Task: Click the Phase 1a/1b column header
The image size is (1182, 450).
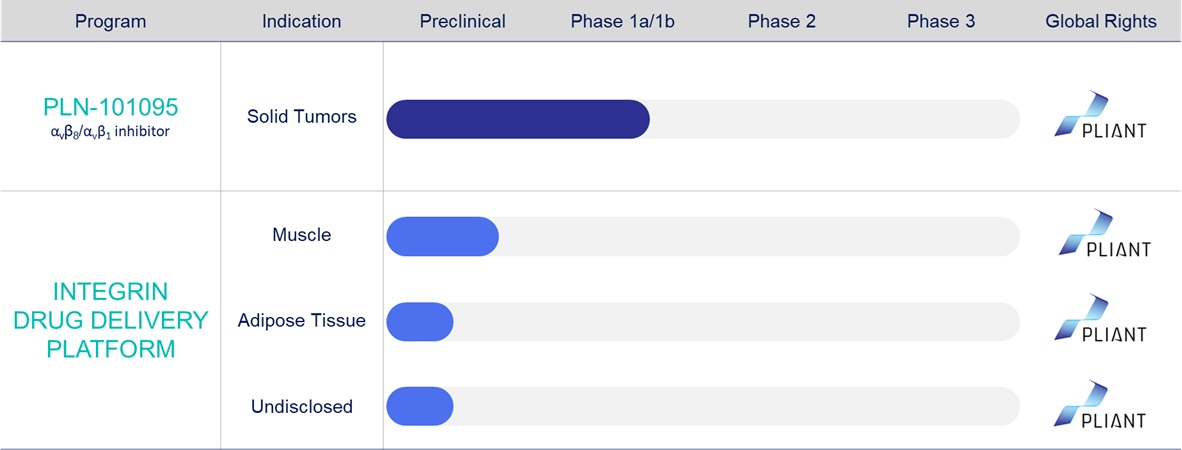Action: [623, 21]
